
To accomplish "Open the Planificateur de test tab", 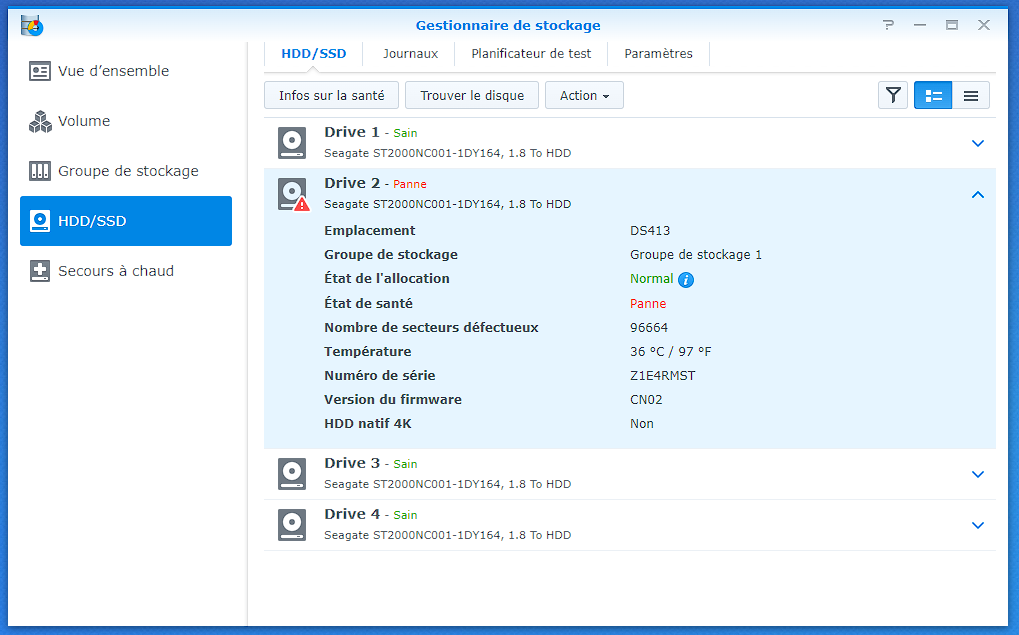I will tap(531, 54).
